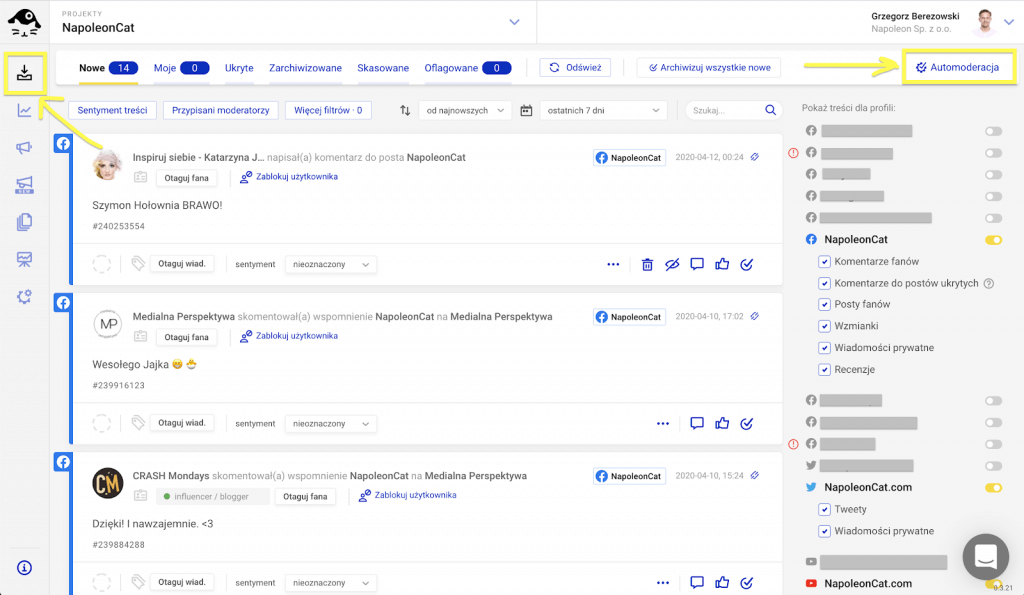Open link icon next to 2020-04-12 timestamp
The height and width of the screenshot is (595, 1024).
tap(755, 157)
